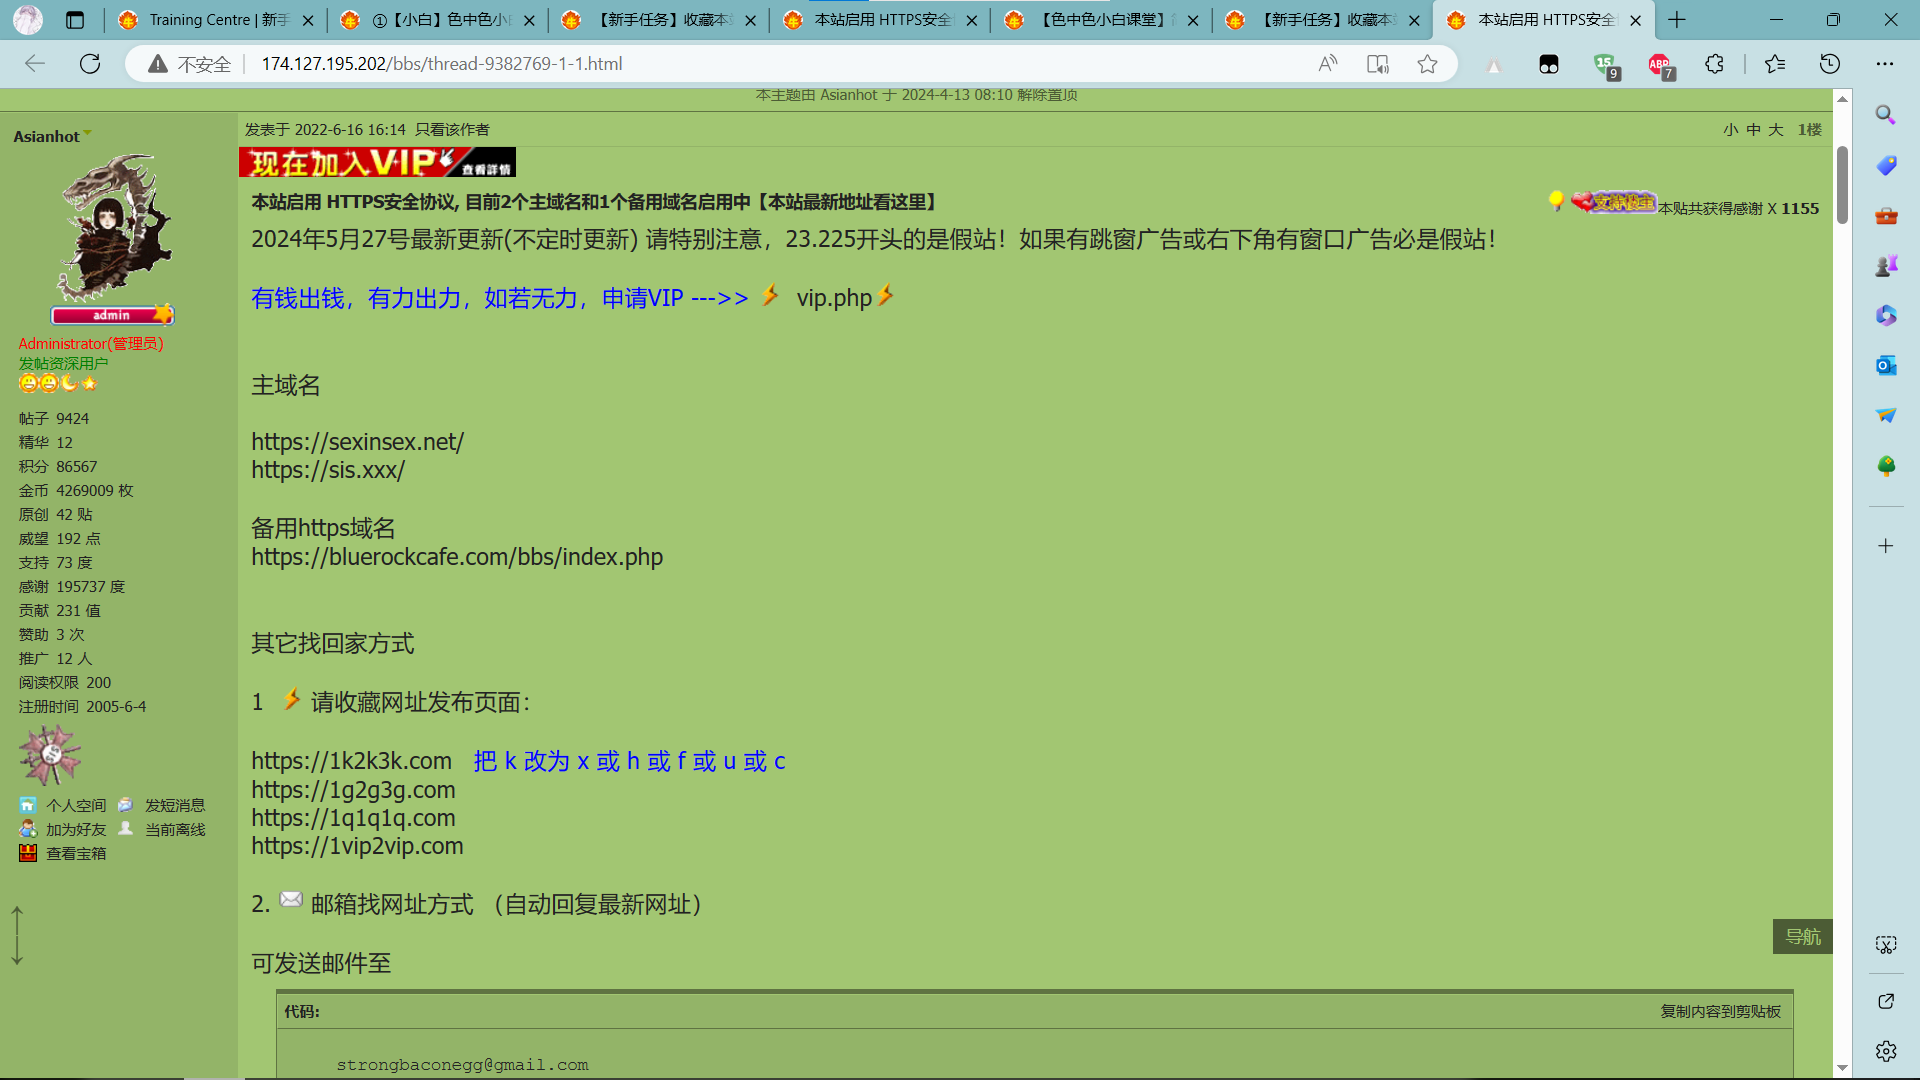Open Read aloud icon in address bar

point(1328,64)
